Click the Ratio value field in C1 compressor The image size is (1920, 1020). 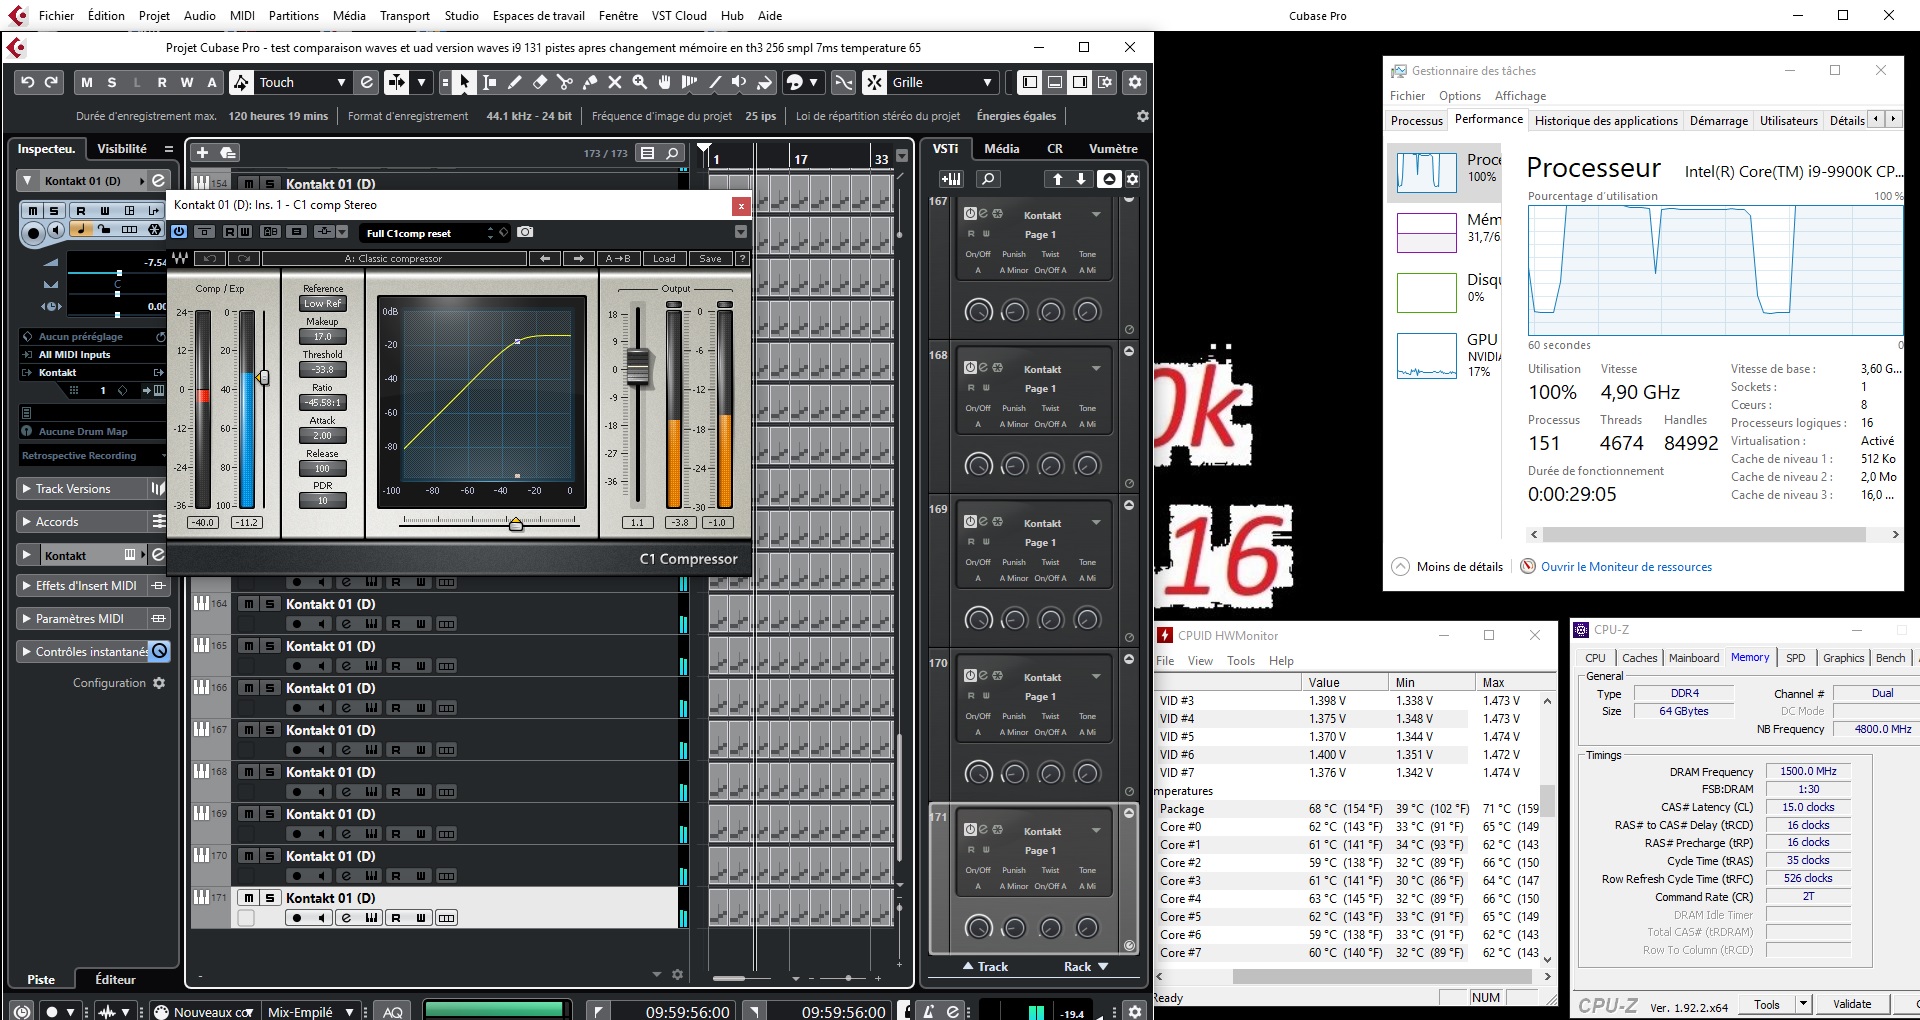pos(322,402)
